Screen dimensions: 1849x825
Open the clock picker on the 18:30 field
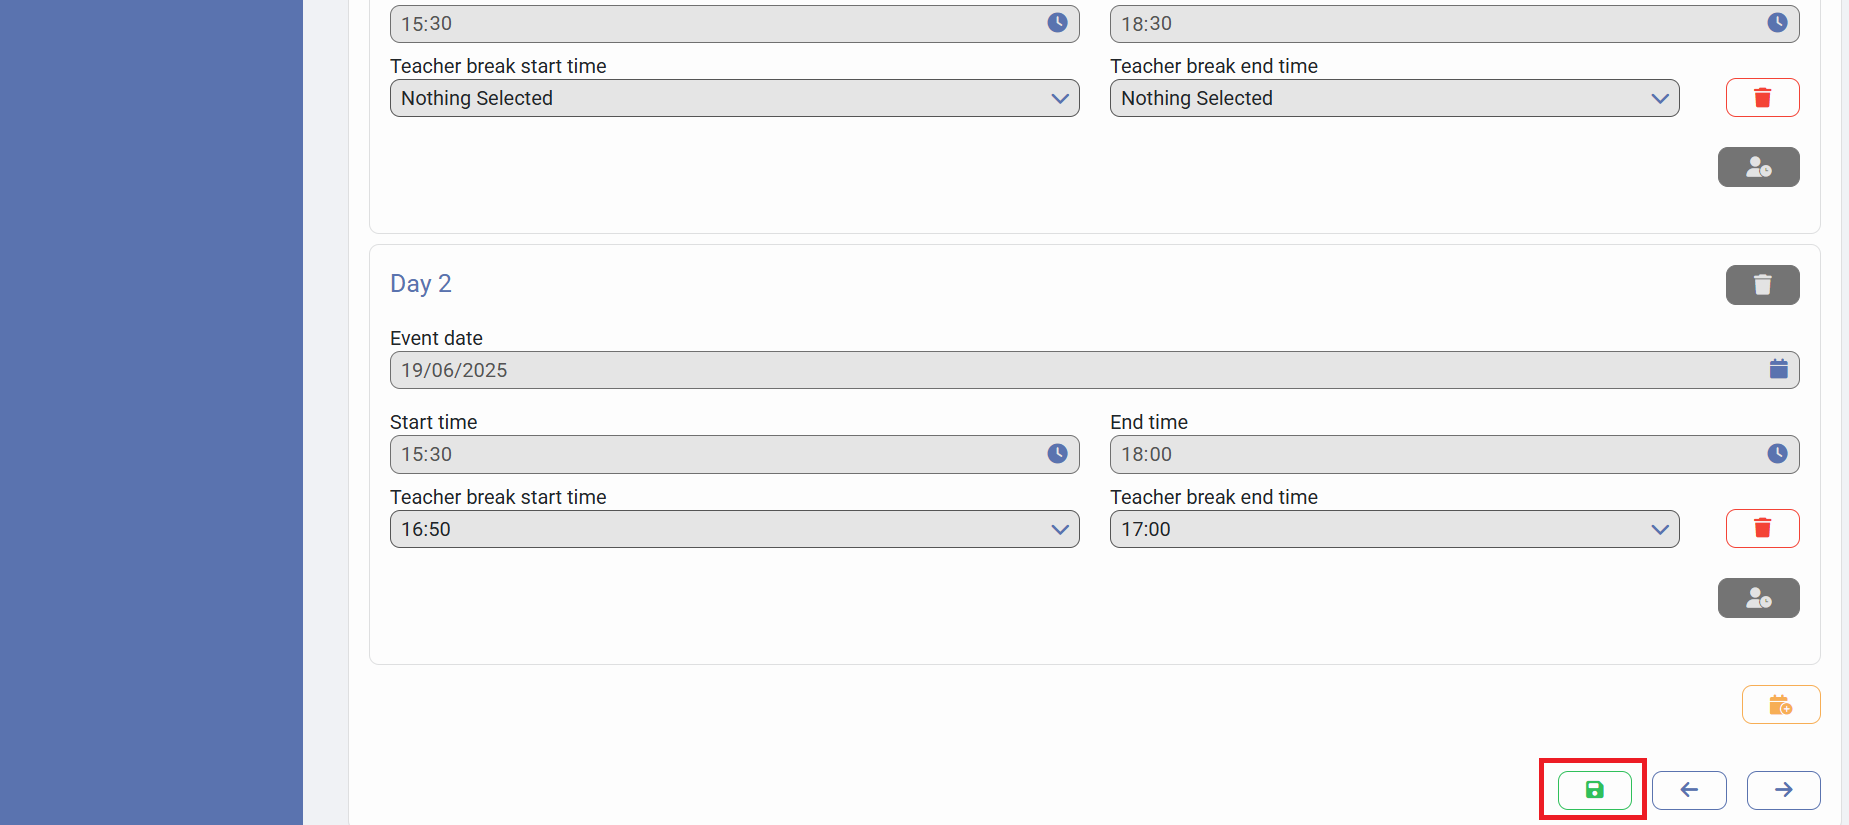click(1777, 23)
